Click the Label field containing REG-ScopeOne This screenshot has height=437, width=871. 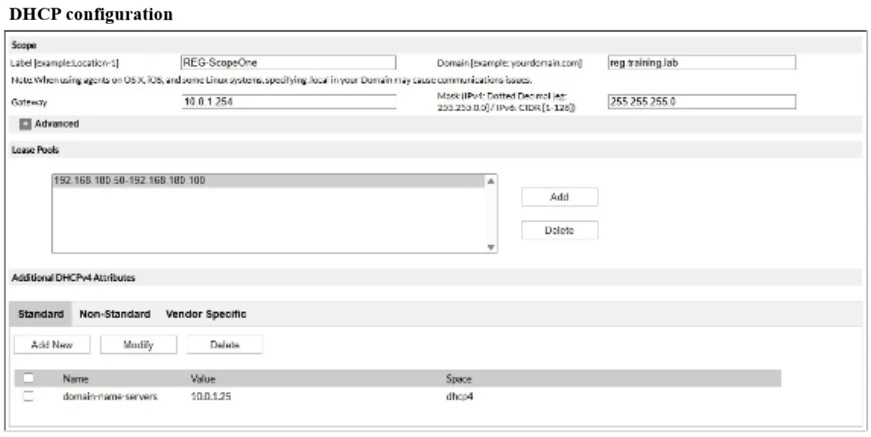288,63
